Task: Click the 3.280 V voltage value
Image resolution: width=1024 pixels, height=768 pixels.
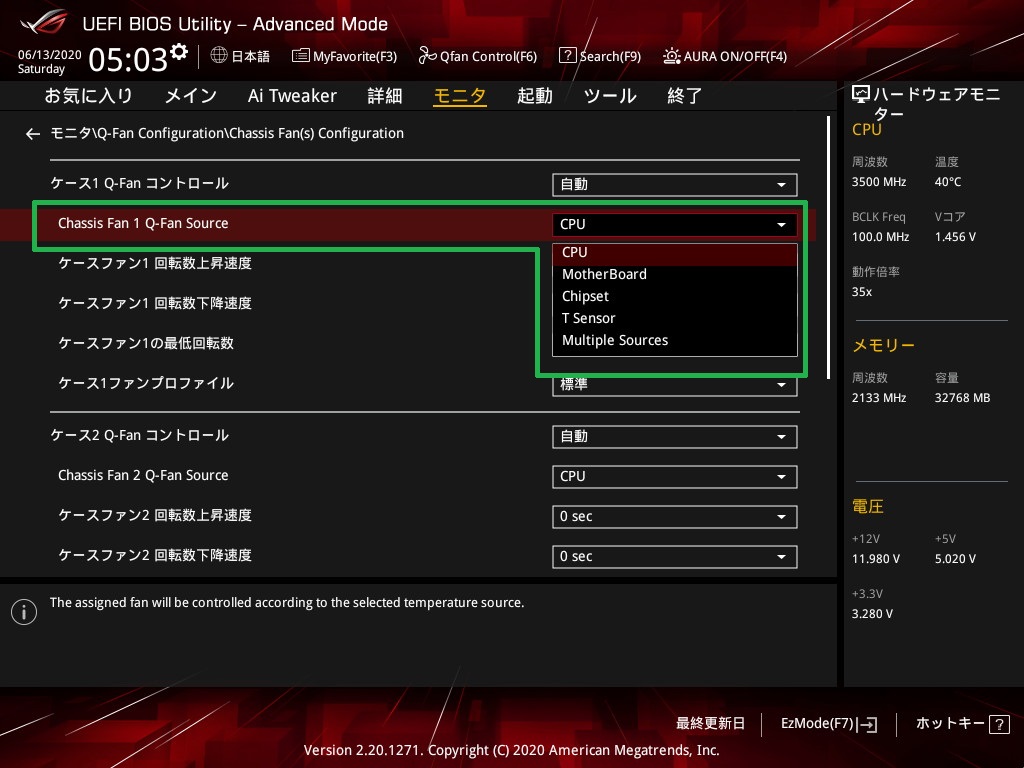Action: [872, 614]
